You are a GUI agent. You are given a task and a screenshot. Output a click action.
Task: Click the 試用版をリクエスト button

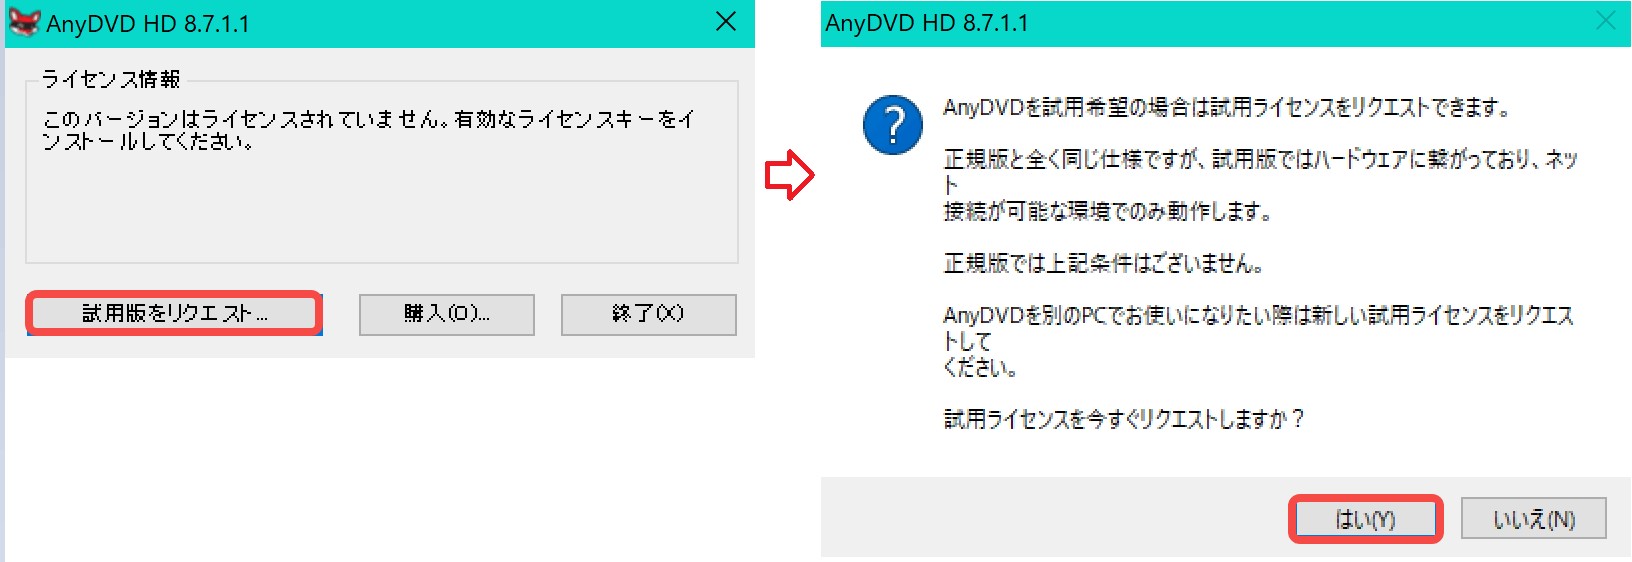tap(174, 314)
